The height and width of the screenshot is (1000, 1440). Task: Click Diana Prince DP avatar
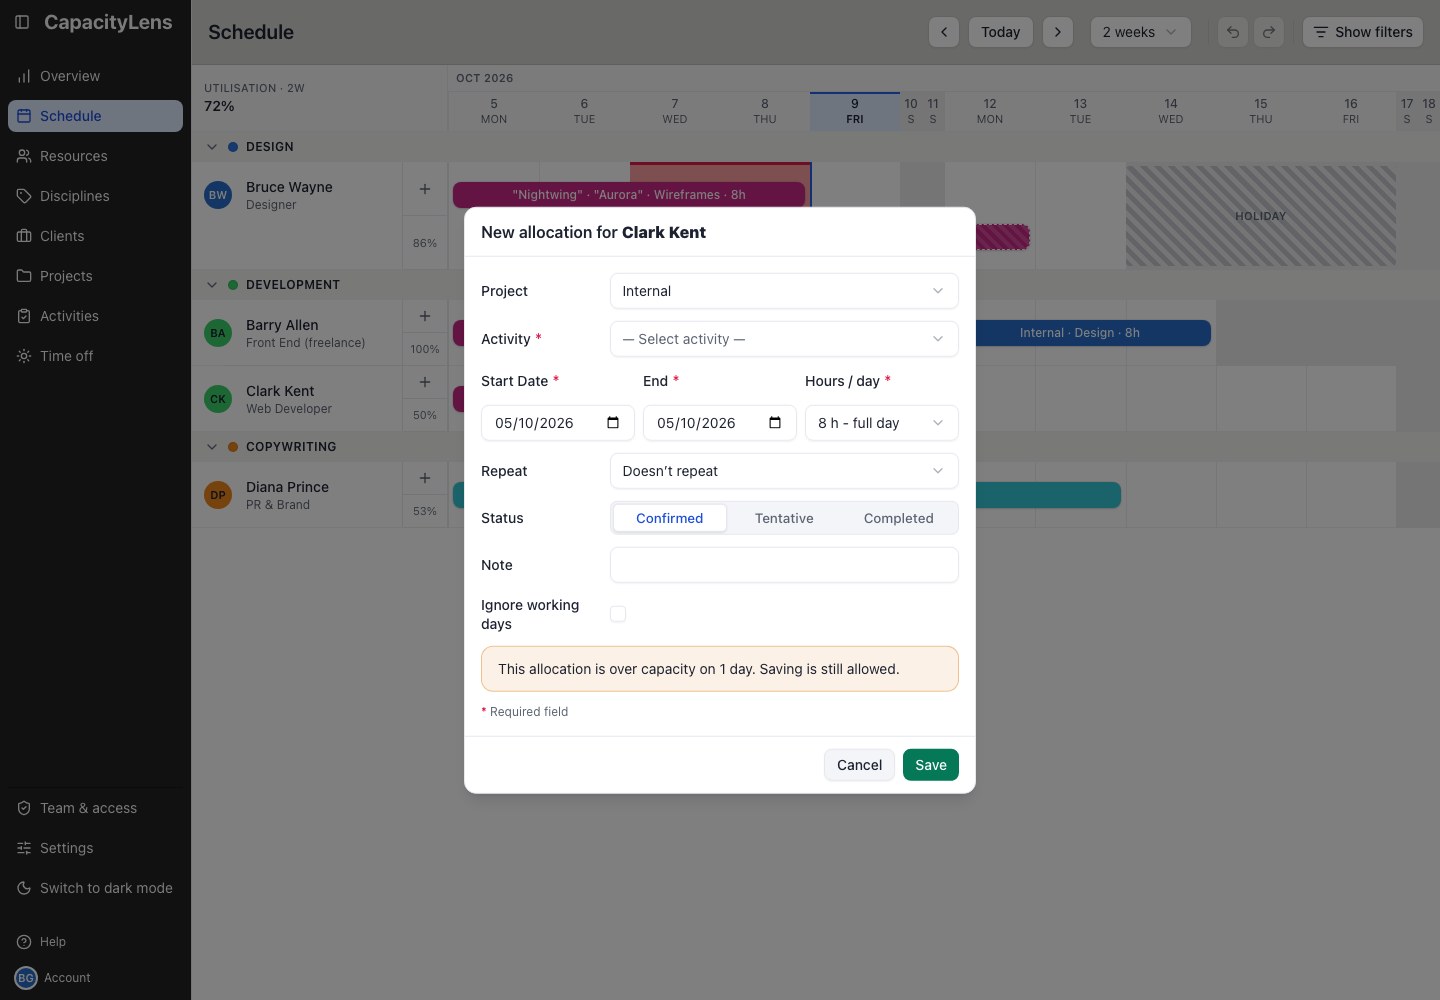click(x=218, y=495)
